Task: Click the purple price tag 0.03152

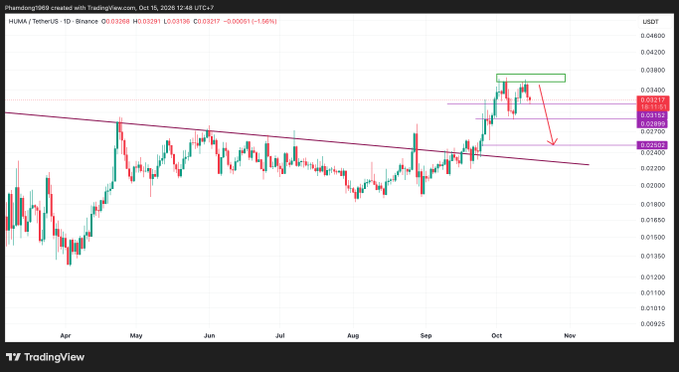Action: tap(652, 115)
